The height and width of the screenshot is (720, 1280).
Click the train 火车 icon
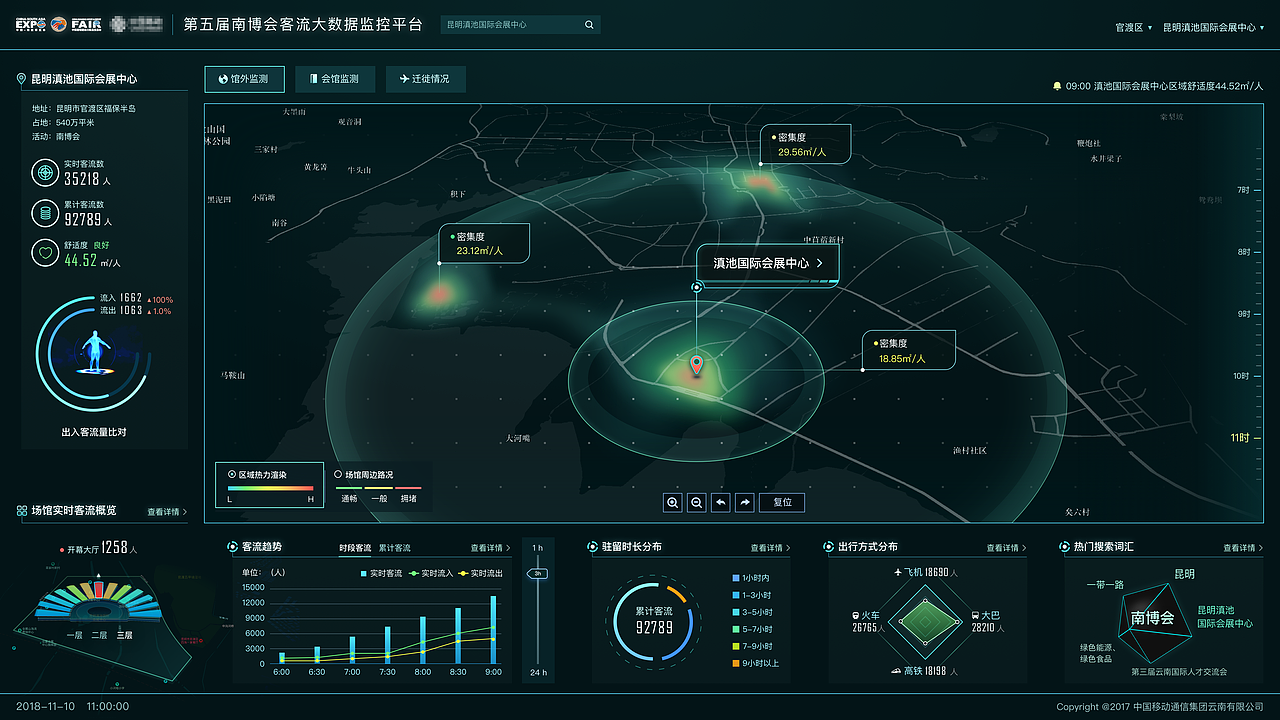[855, 615]
